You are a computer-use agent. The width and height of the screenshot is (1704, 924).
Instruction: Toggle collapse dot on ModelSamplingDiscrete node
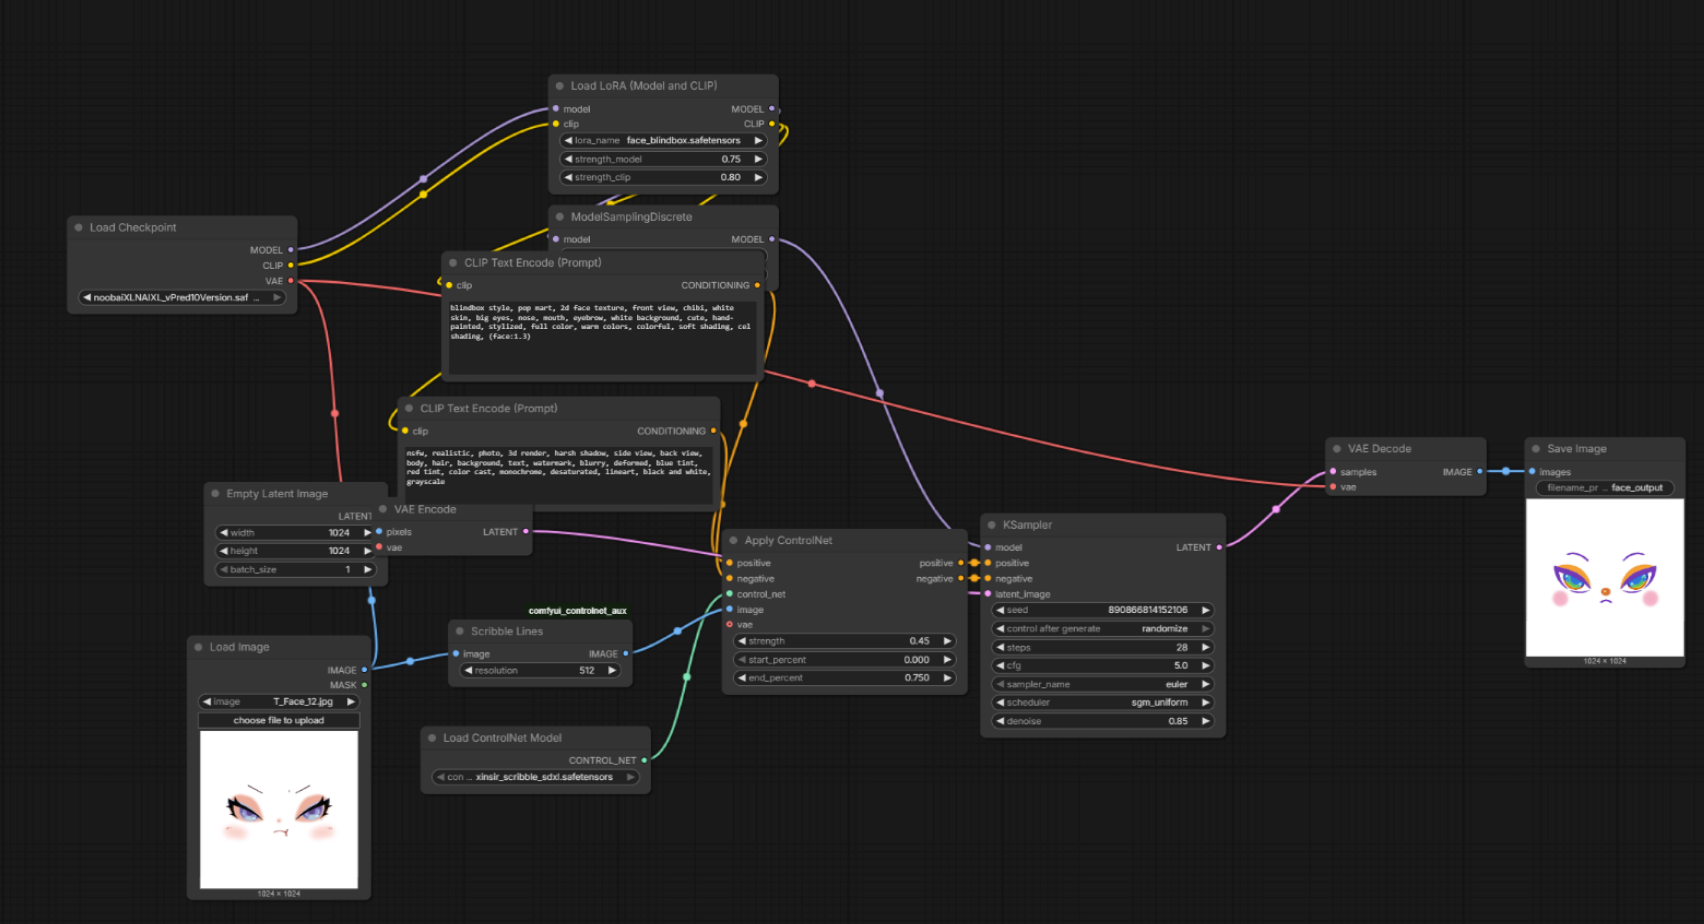pos(559,217)
